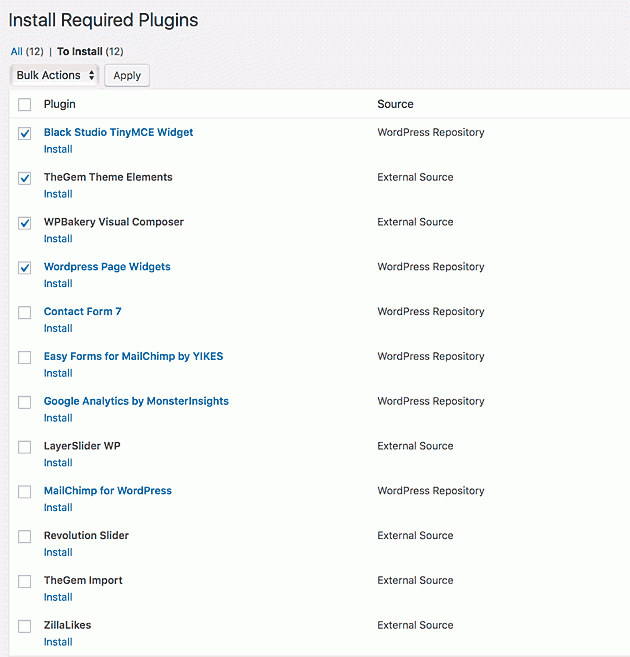Open Contact Form 7 plugin link
This screenshot has height=657, width=630.
pyautogui.click(x=83, y=311)
